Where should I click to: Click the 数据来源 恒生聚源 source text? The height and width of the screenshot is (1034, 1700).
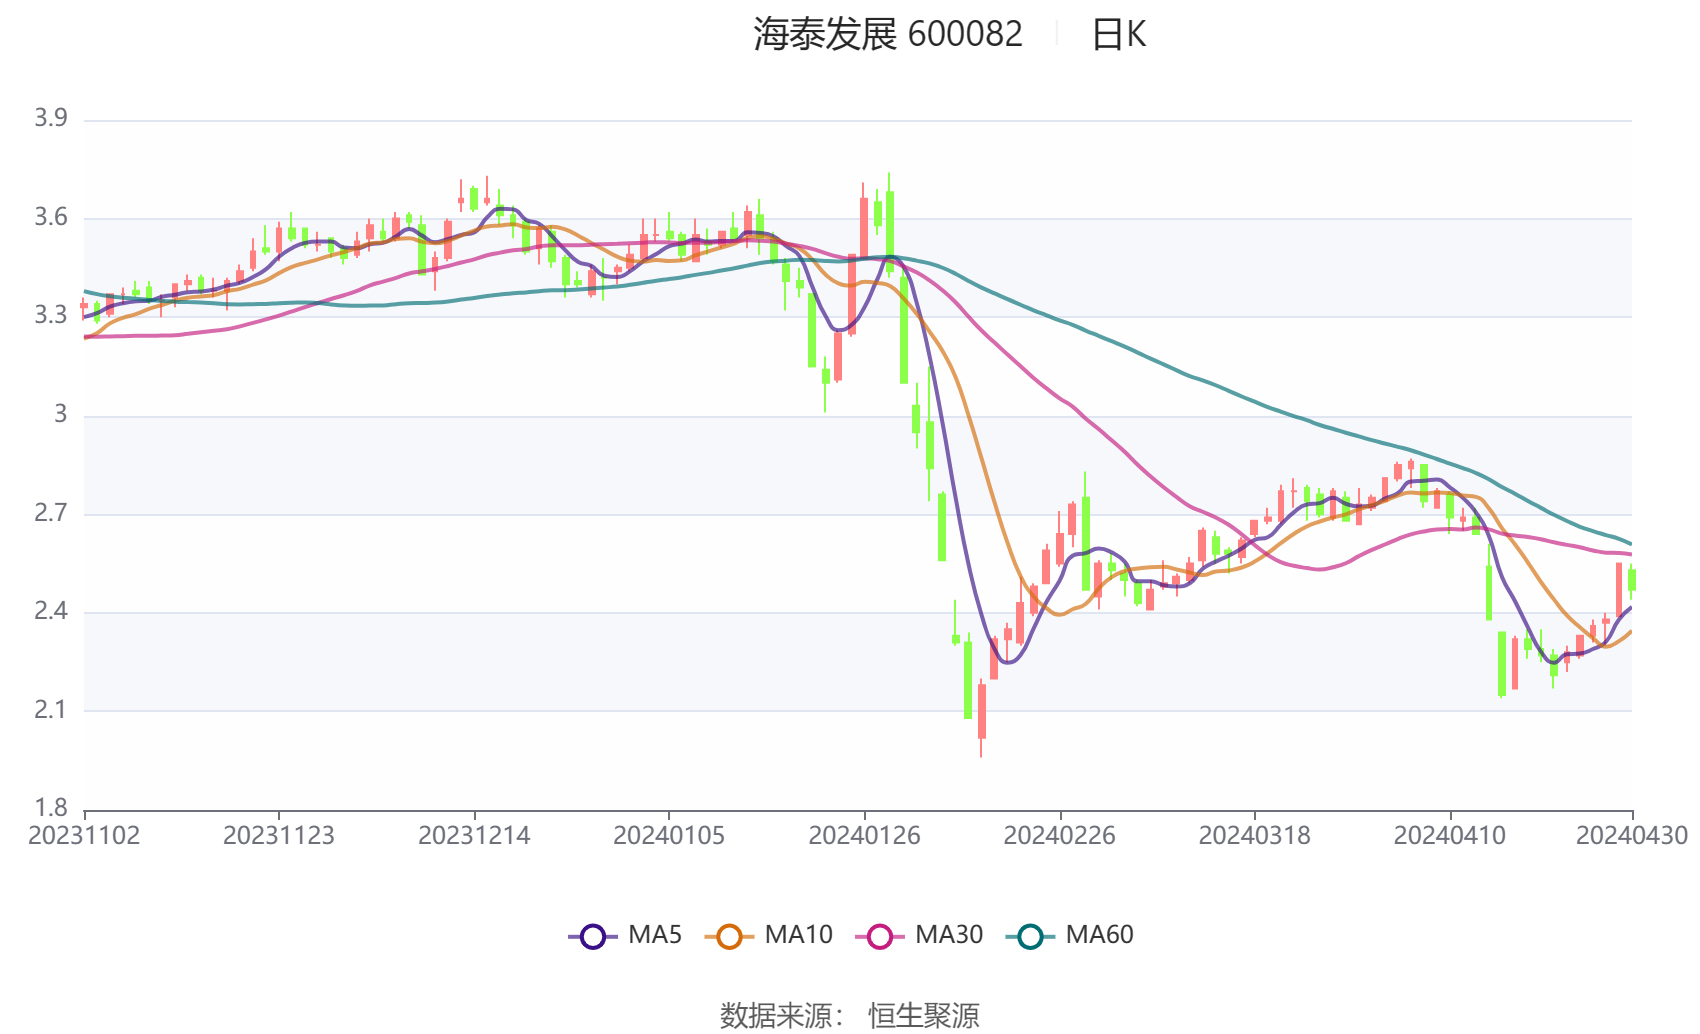point(850,1015)
